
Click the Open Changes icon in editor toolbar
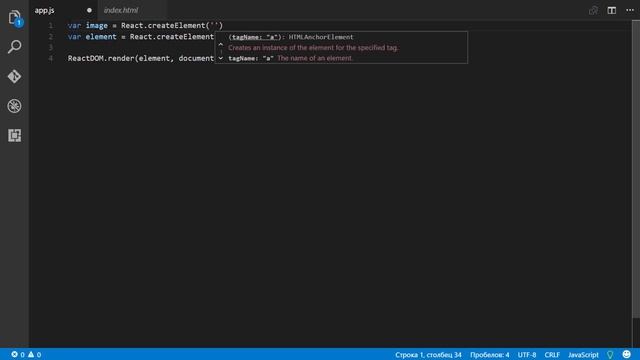coord(593,10)
